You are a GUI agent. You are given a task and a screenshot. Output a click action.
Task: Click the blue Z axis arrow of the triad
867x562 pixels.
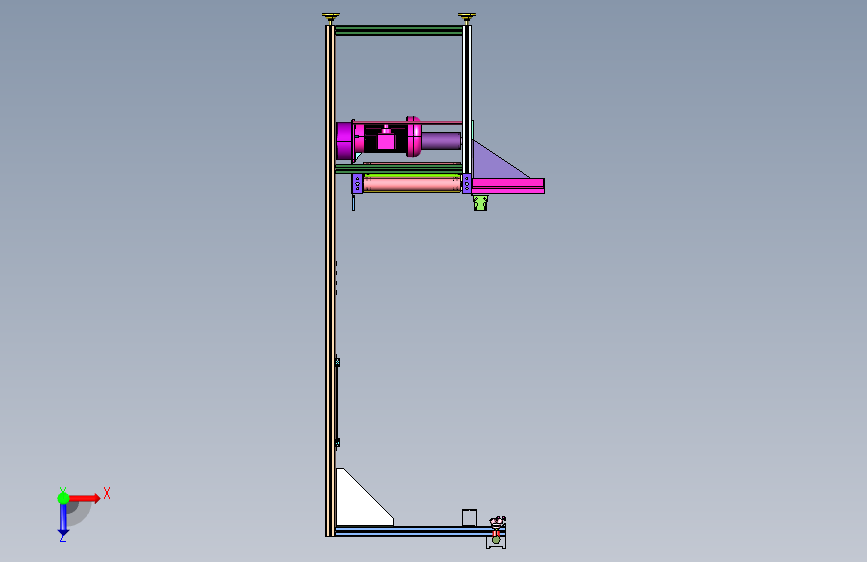63,520
